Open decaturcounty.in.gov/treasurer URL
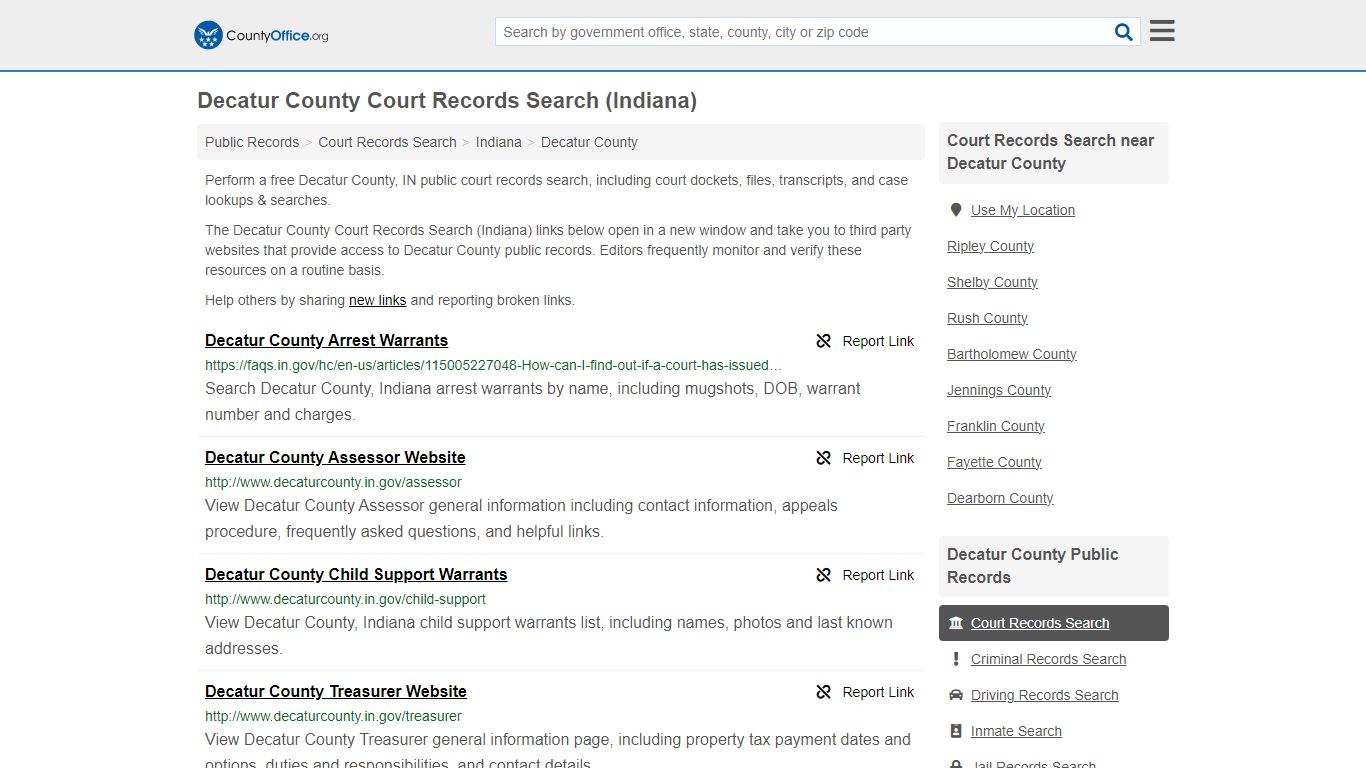 pyautogui.click(x=333, y=716)
